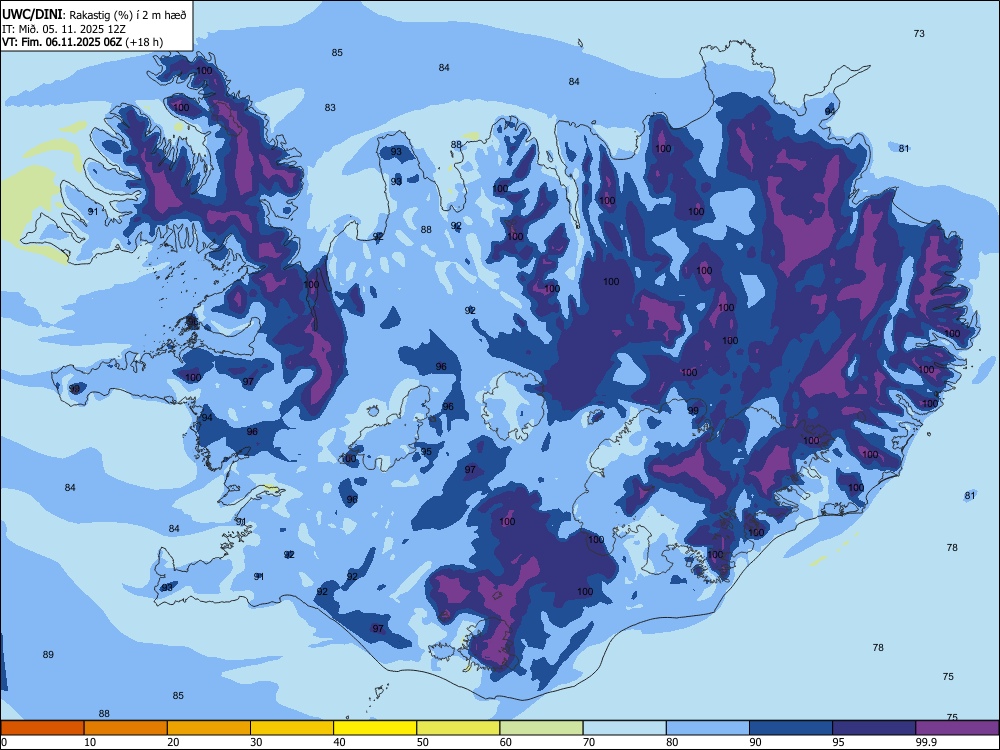
Task: Click the humidity value '83' on the map
Action: pyautogui.click(x=330, y=107)
